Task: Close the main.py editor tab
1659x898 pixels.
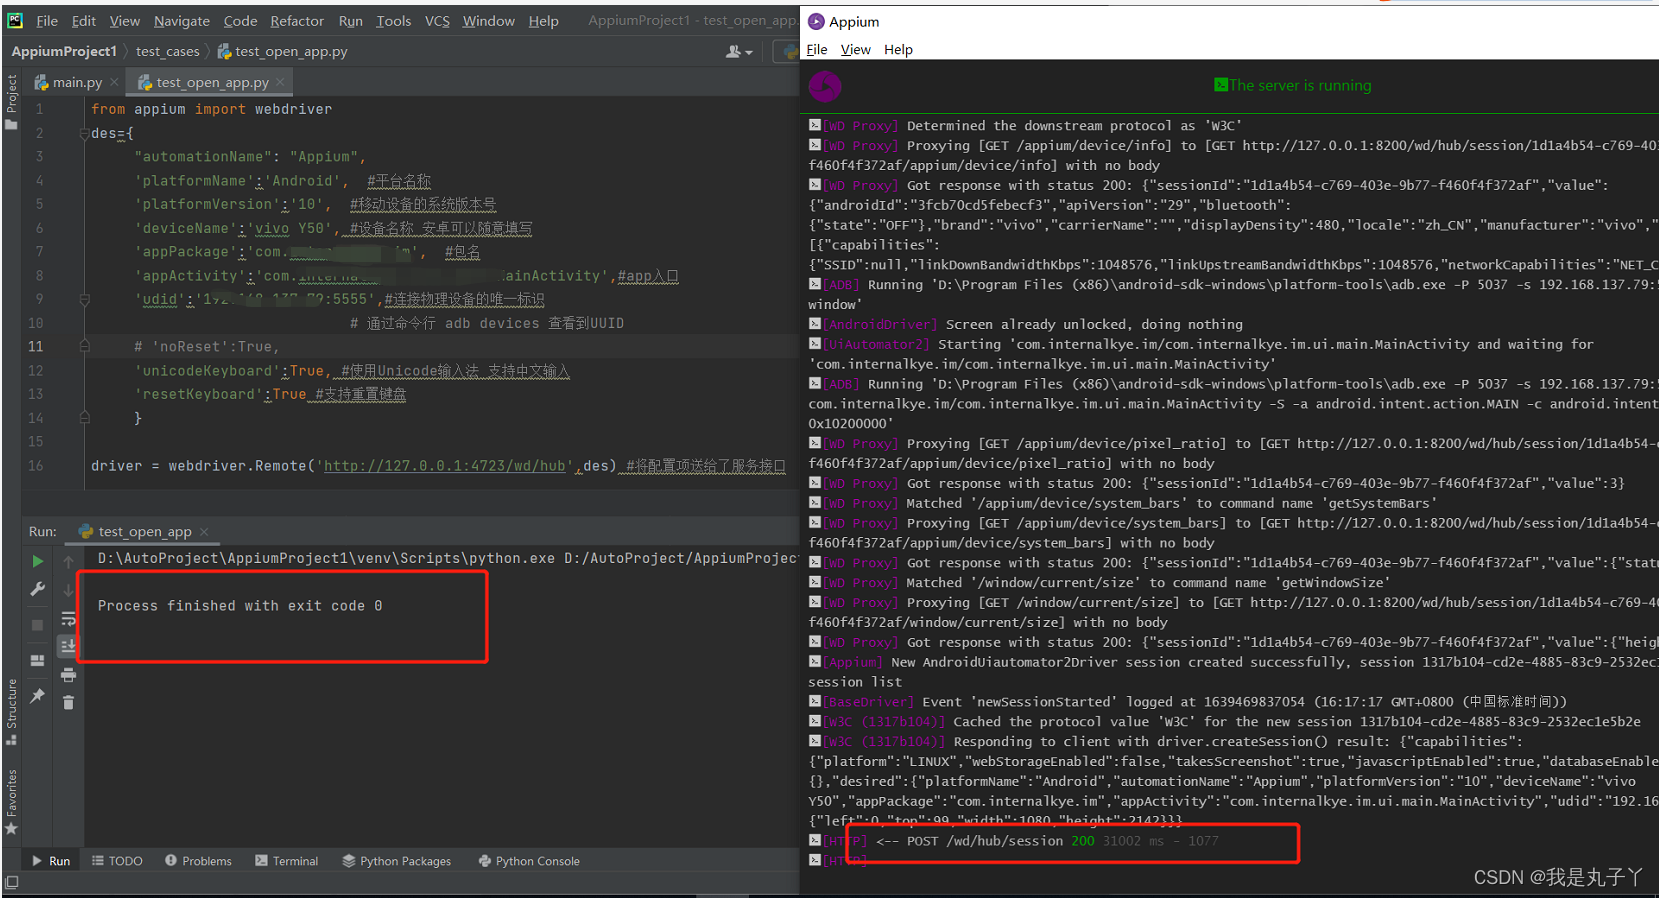Action: point(115,82)
